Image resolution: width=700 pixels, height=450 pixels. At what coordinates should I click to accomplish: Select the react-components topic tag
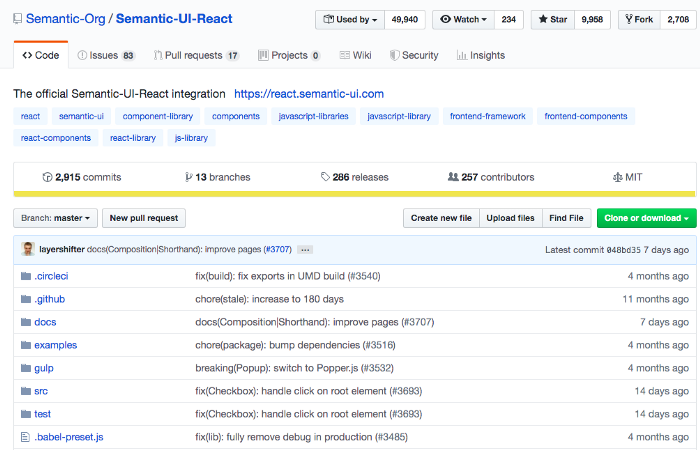(x=56, y=138)
